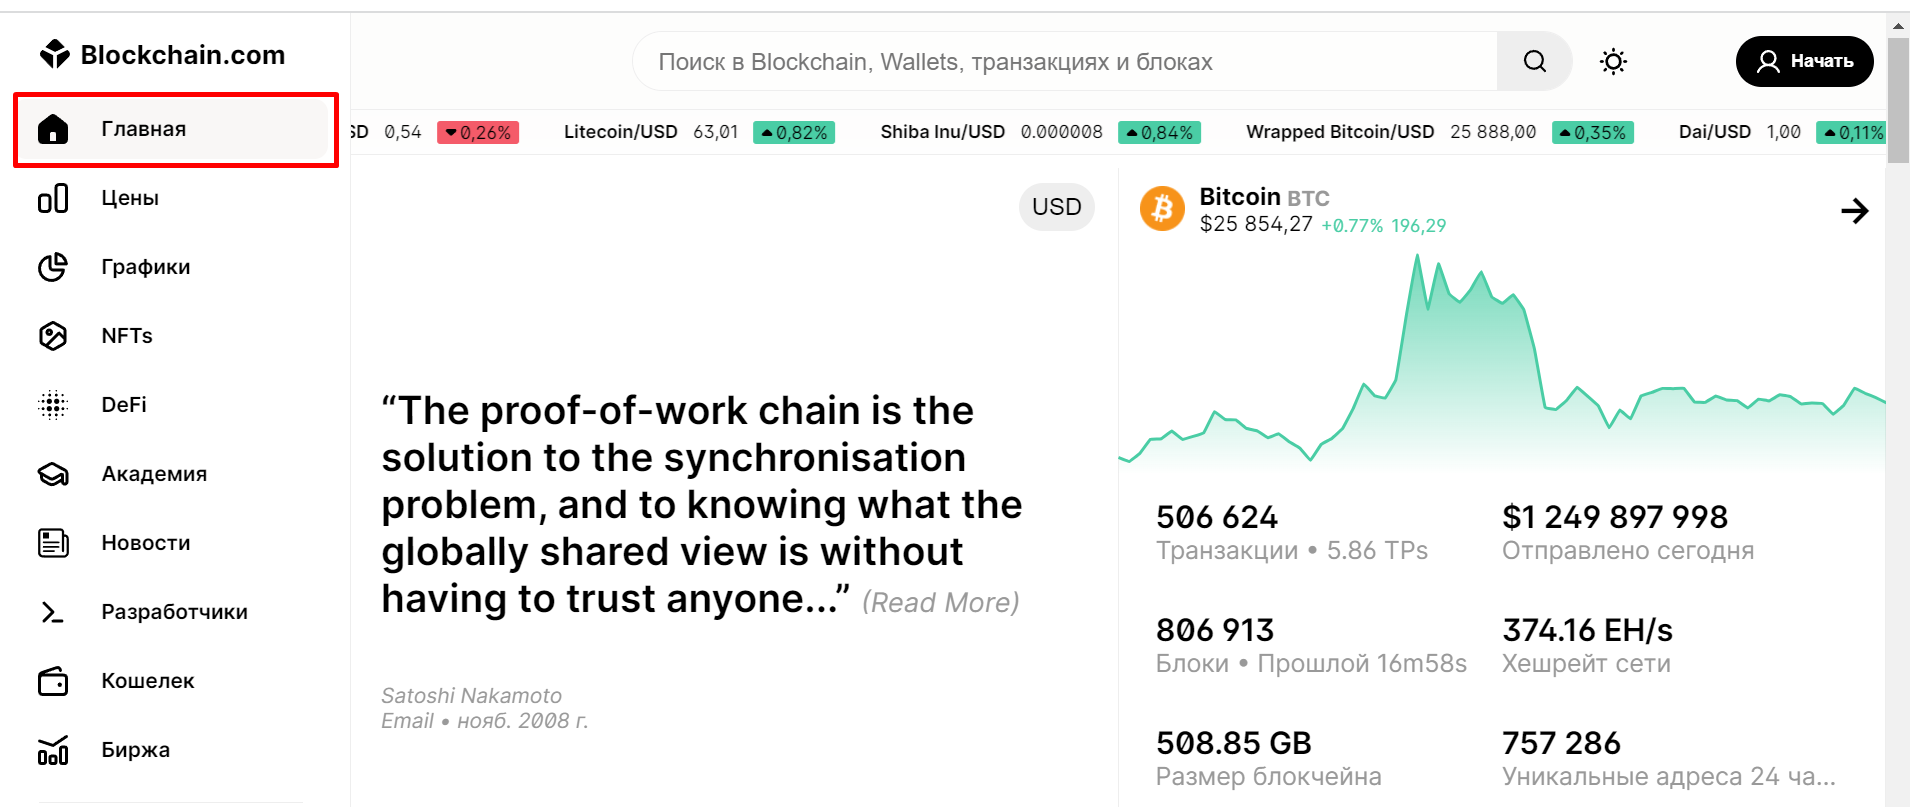
Task: Select the Главная home icon
Action: pos(53,128)
